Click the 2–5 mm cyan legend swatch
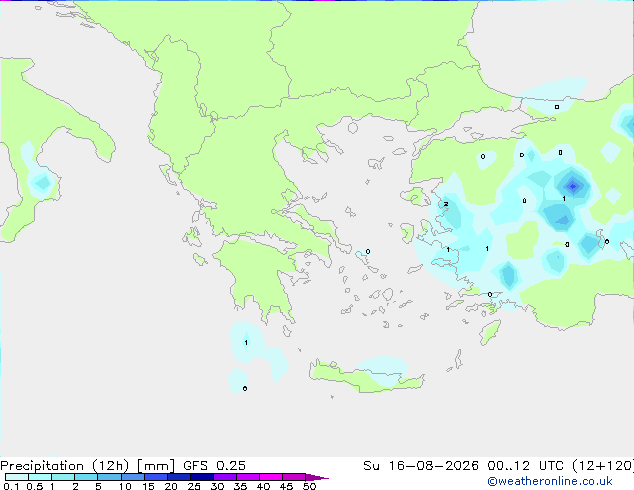The image size is (634, 490). (86, 477)
